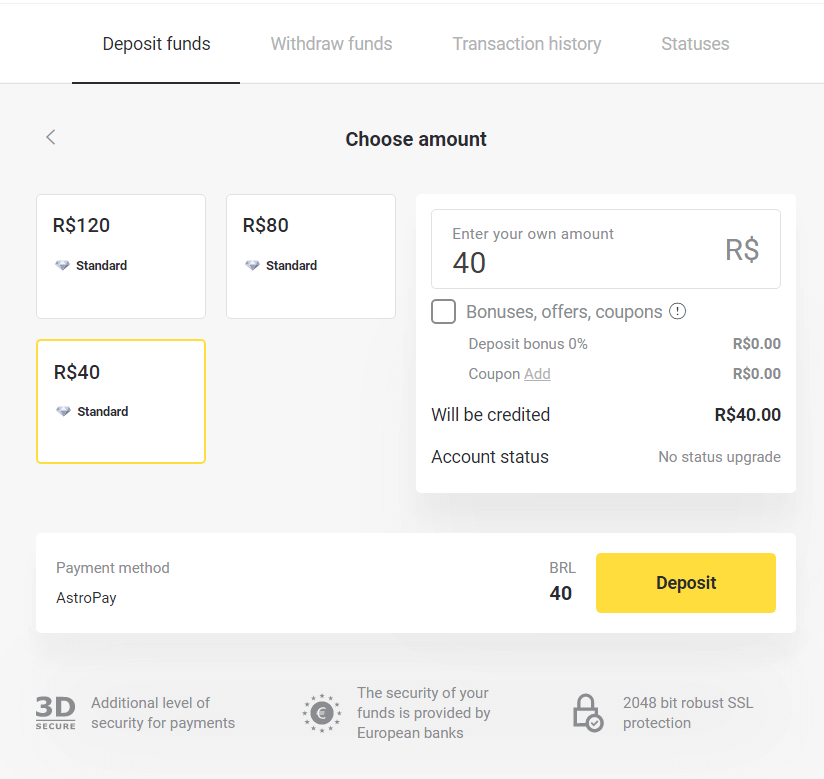
Task: Enable the Bonuses, offers, coupons checkbox
Action: [443, 311]
